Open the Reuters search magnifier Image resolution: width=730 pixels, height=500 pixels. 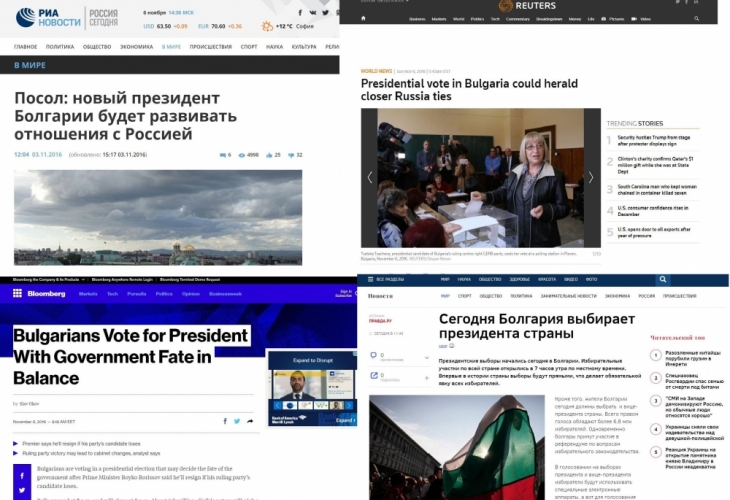(696, 19)
